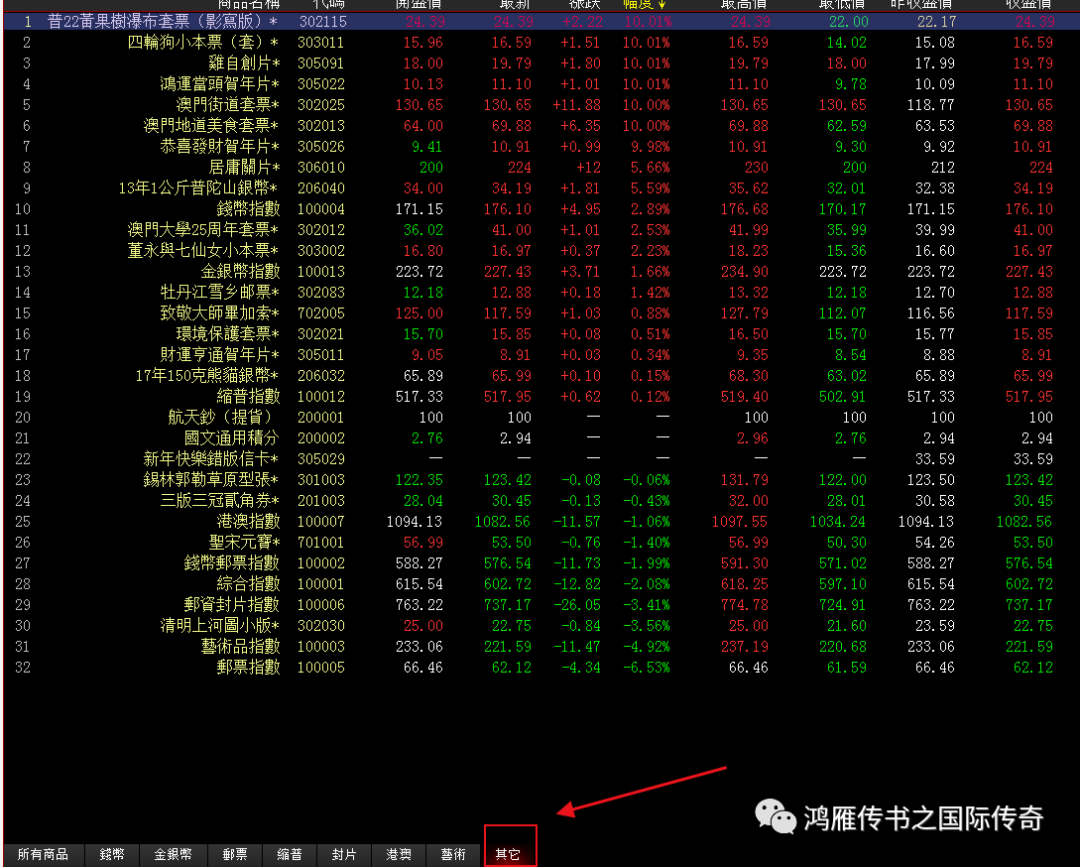Select the 居庸關片 row
1080x867 pixels.
point(541,167)
